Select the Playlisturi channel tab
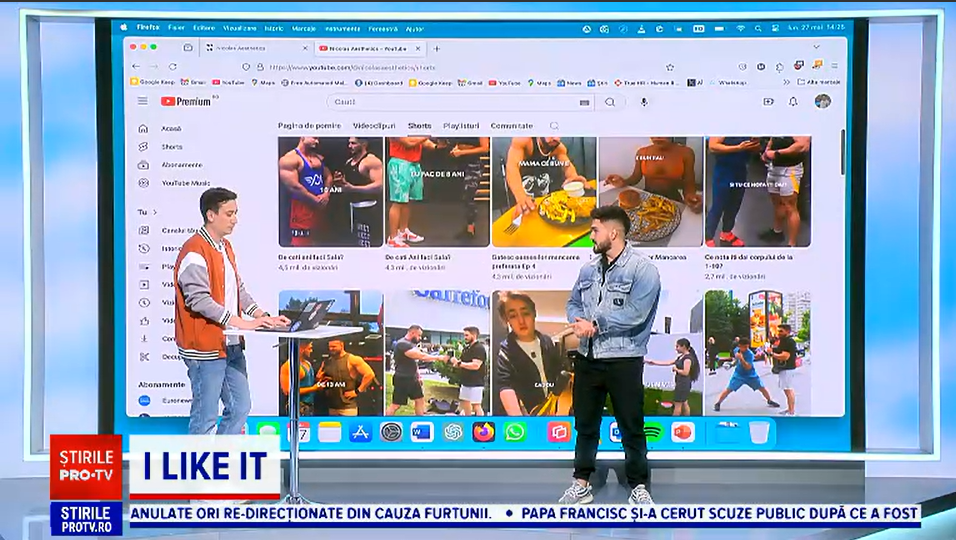 point(460,126)
